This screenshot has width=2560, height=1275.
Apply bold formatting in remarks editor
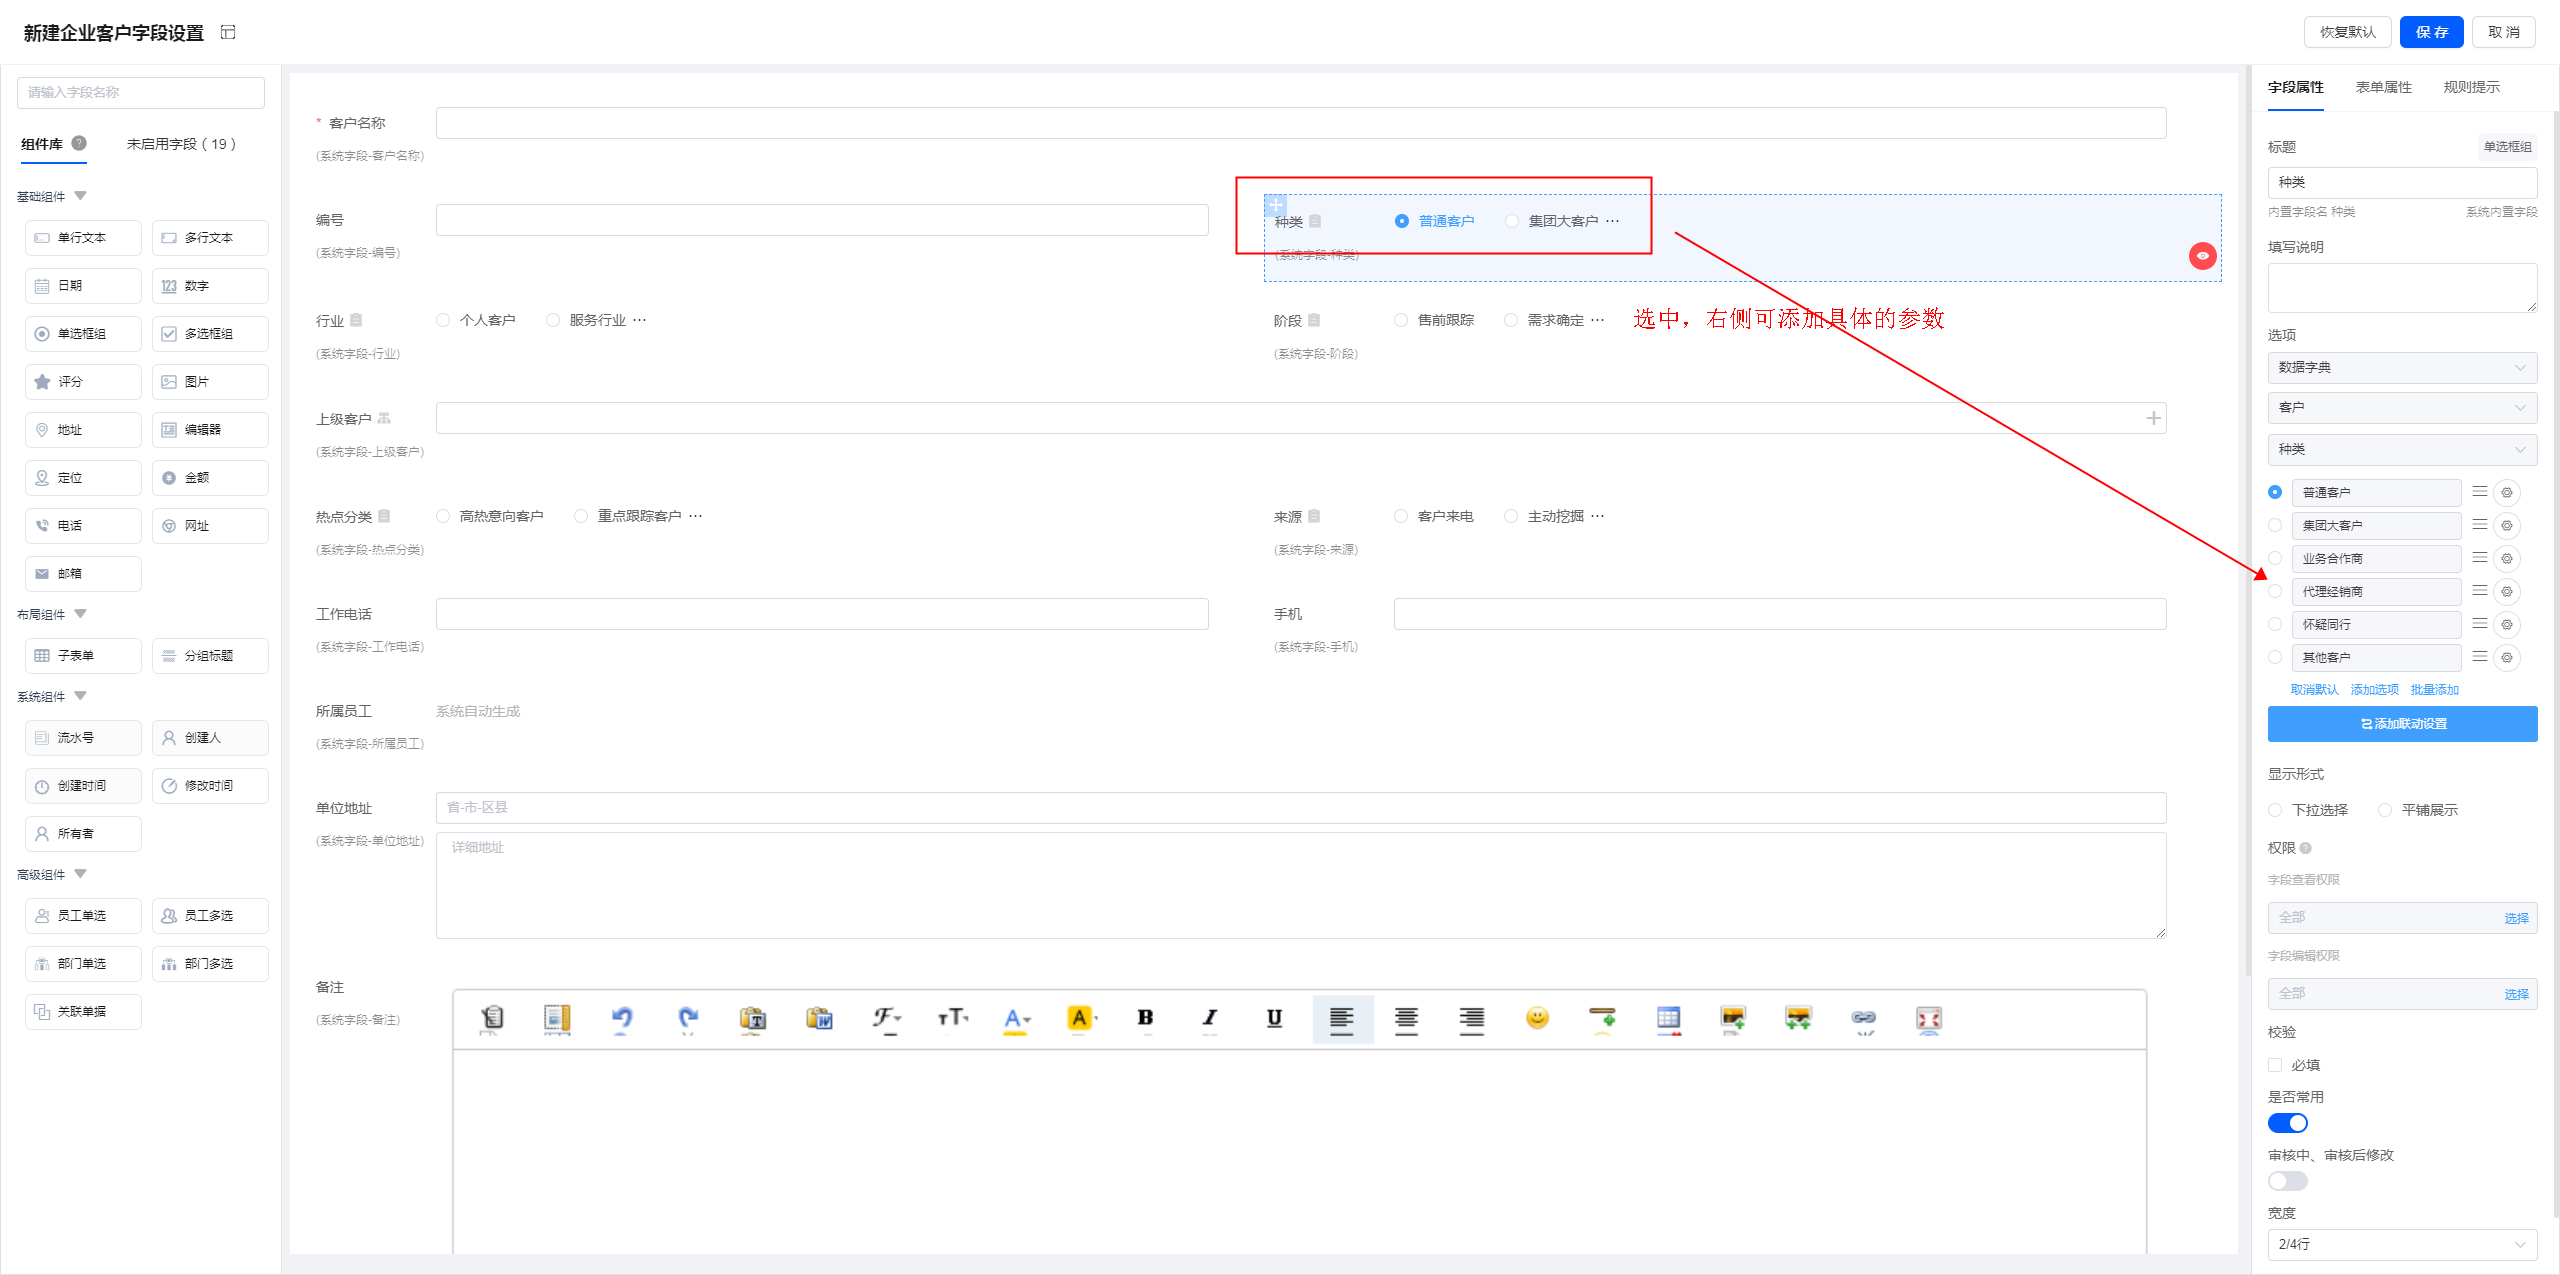(1146, 1018)
